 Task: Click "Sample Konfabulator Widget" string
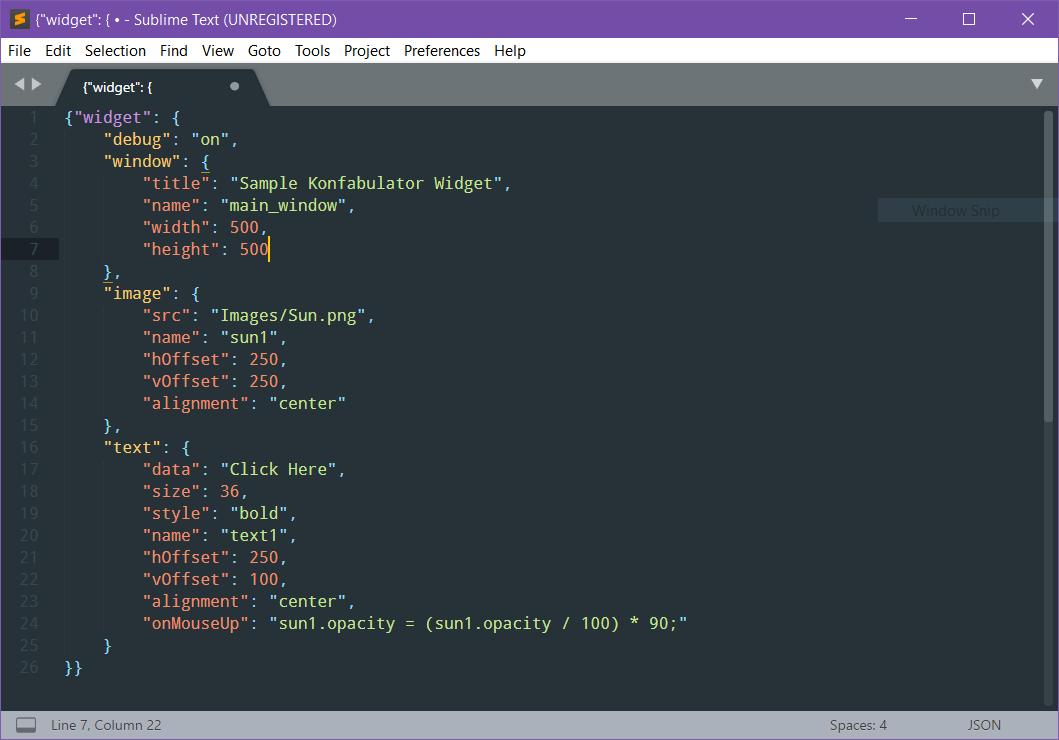click(x=366, y=184)
